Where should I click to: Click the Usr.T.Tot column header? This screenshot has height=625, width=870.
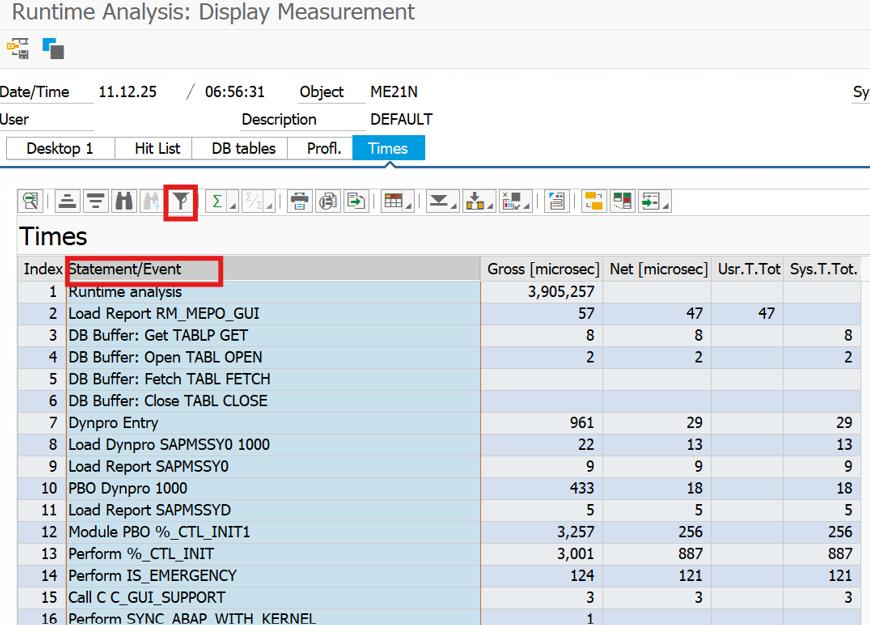[x=748, y=269]
